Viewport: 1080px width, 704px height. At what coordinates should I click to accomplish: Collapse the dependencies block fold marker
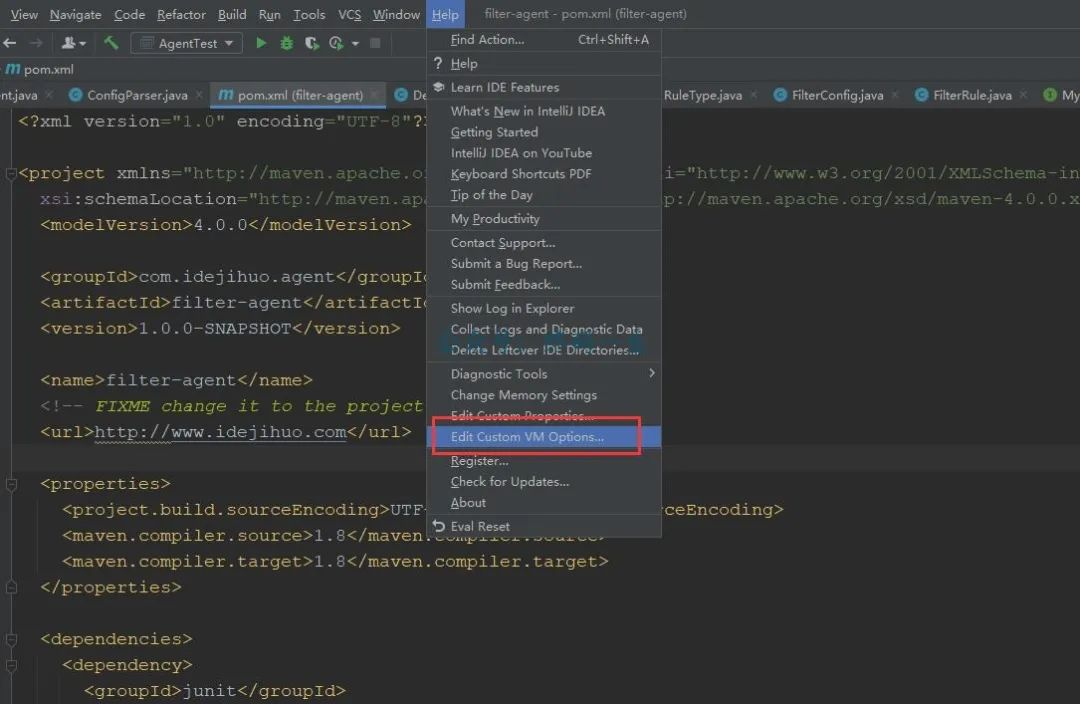(x=11, y=639)
